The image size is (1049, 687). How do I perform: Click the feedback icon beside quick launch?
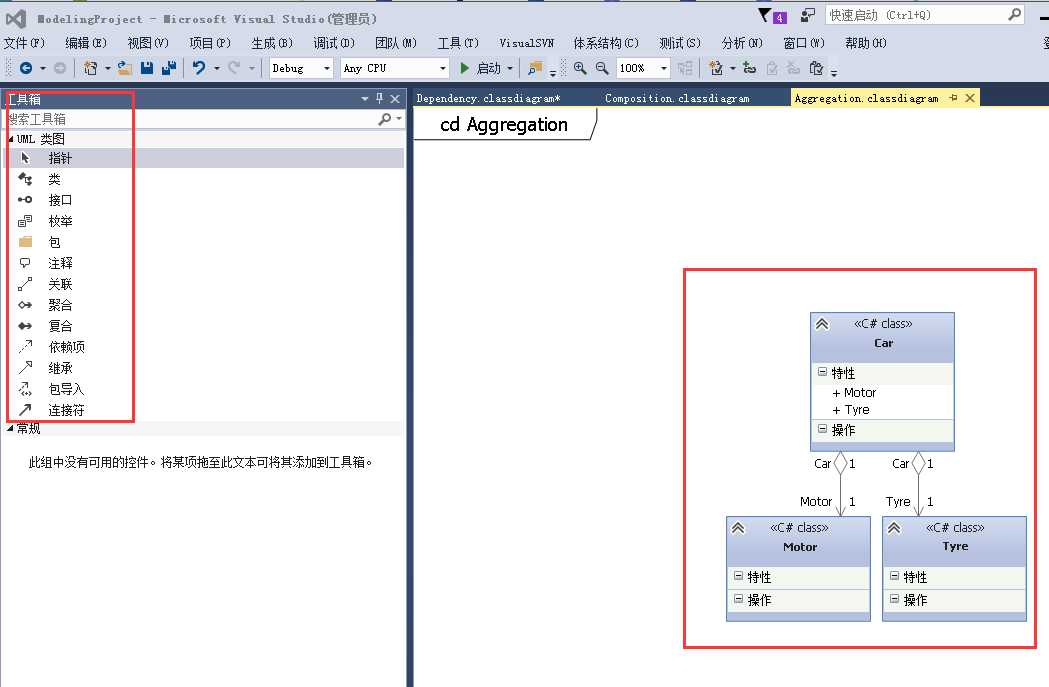(x=808, y=15)
